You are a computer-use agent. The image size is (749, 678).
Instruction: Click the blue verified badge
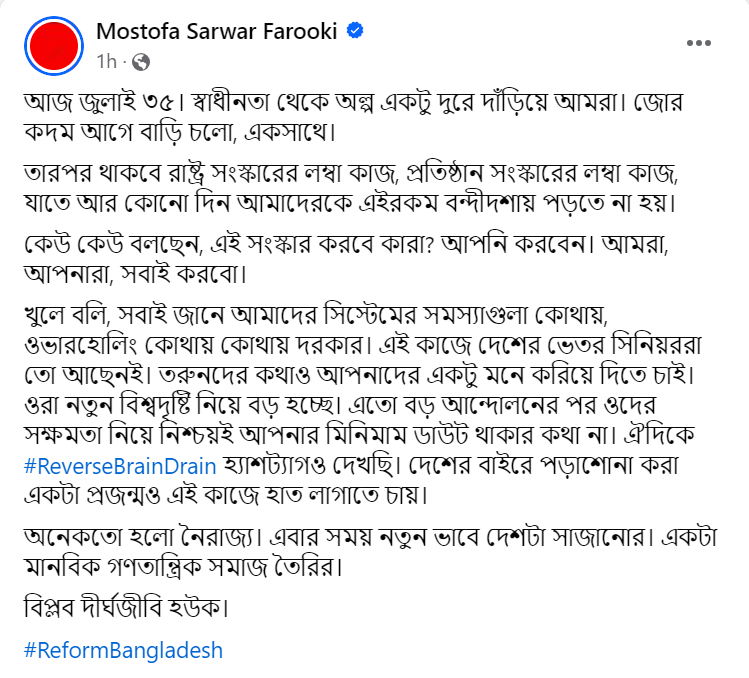pyautogui.click(x=355, y=31)
